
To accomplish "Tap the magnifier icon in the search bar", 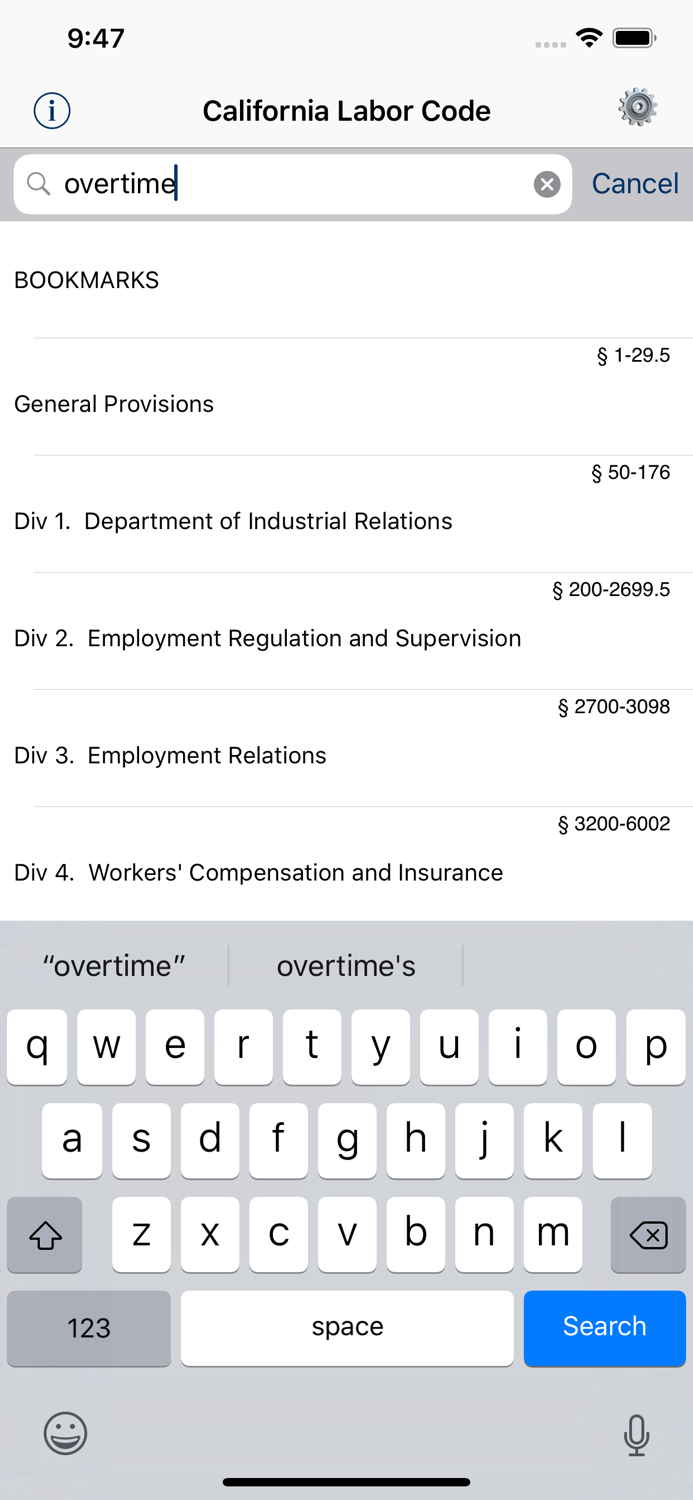I will pyautogui.click(x=38, y=184).
